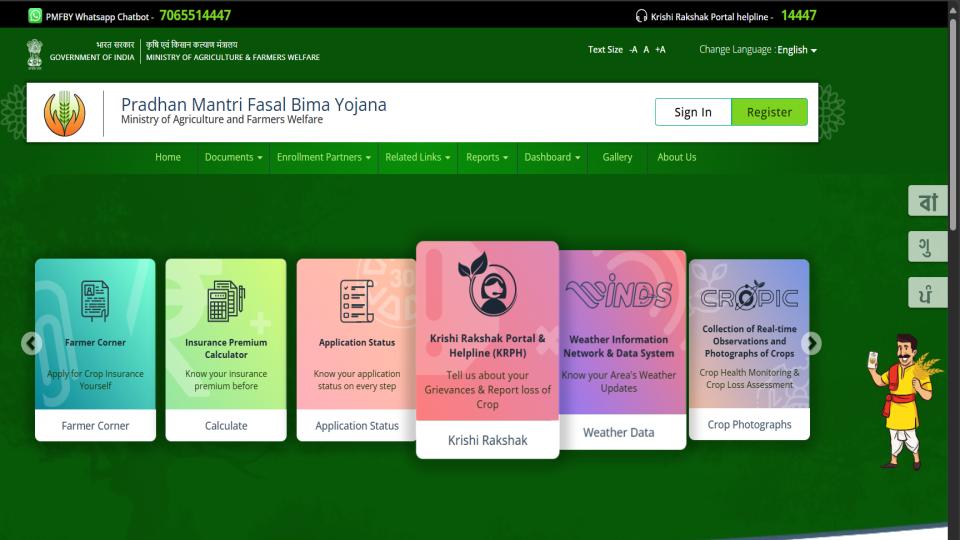Viewport: 960px width, 540px height.
Task: Decrease text size with -A
Action: [633, 50]
